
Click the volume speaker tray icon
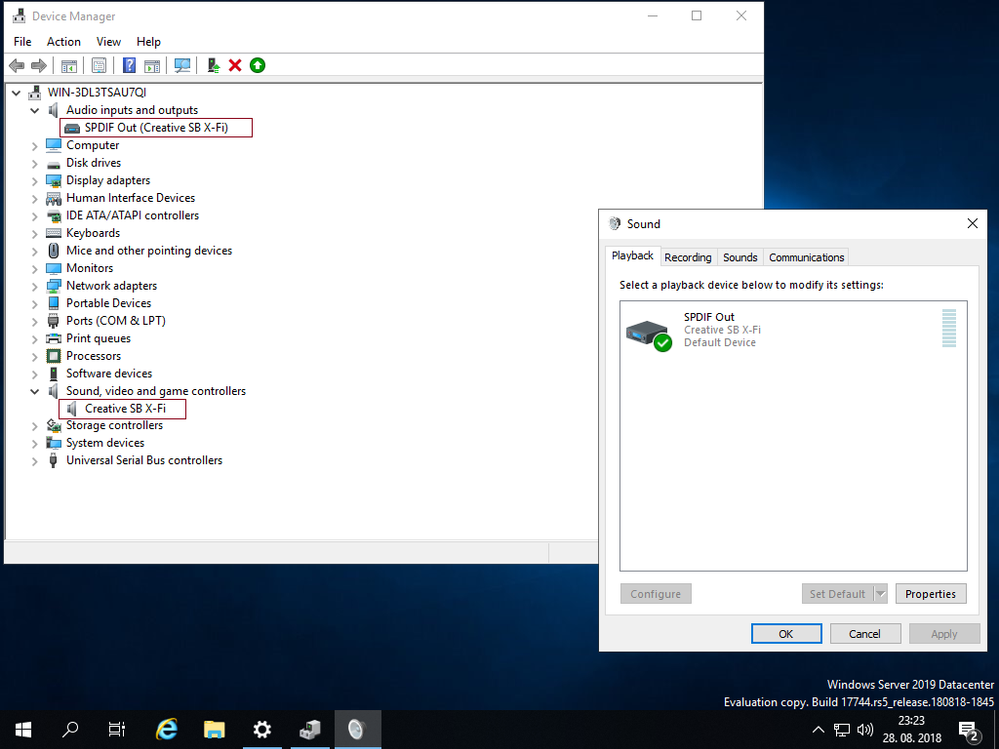tap(865, 730)
